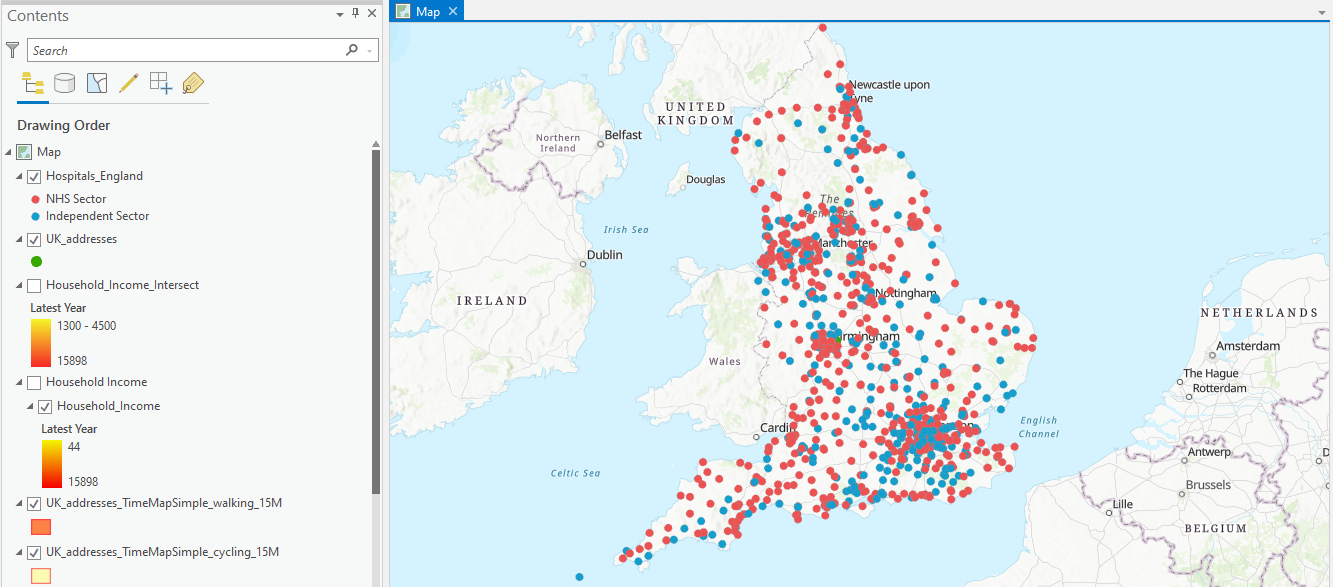Click the search magnifier icon
Viewport: 1333px width, 587px height.
click(352, 50)
